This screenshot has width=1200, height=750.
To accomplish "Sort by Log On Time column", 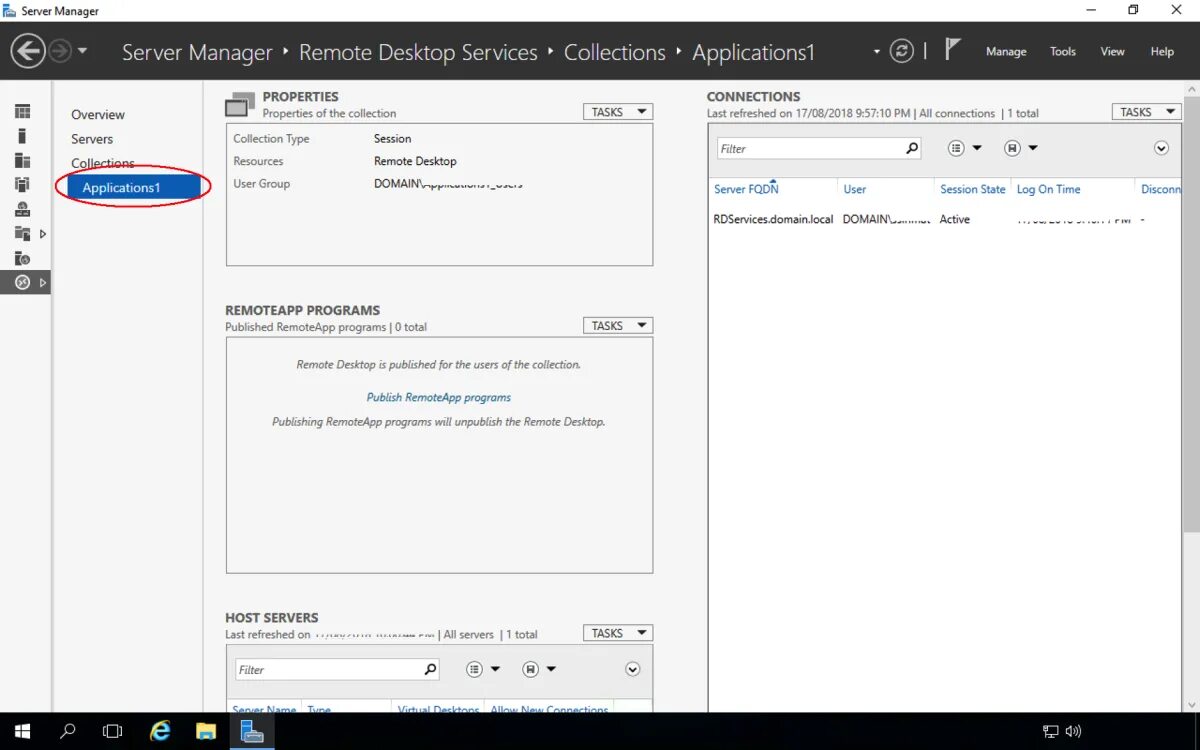I will [x=1049, y=189].
